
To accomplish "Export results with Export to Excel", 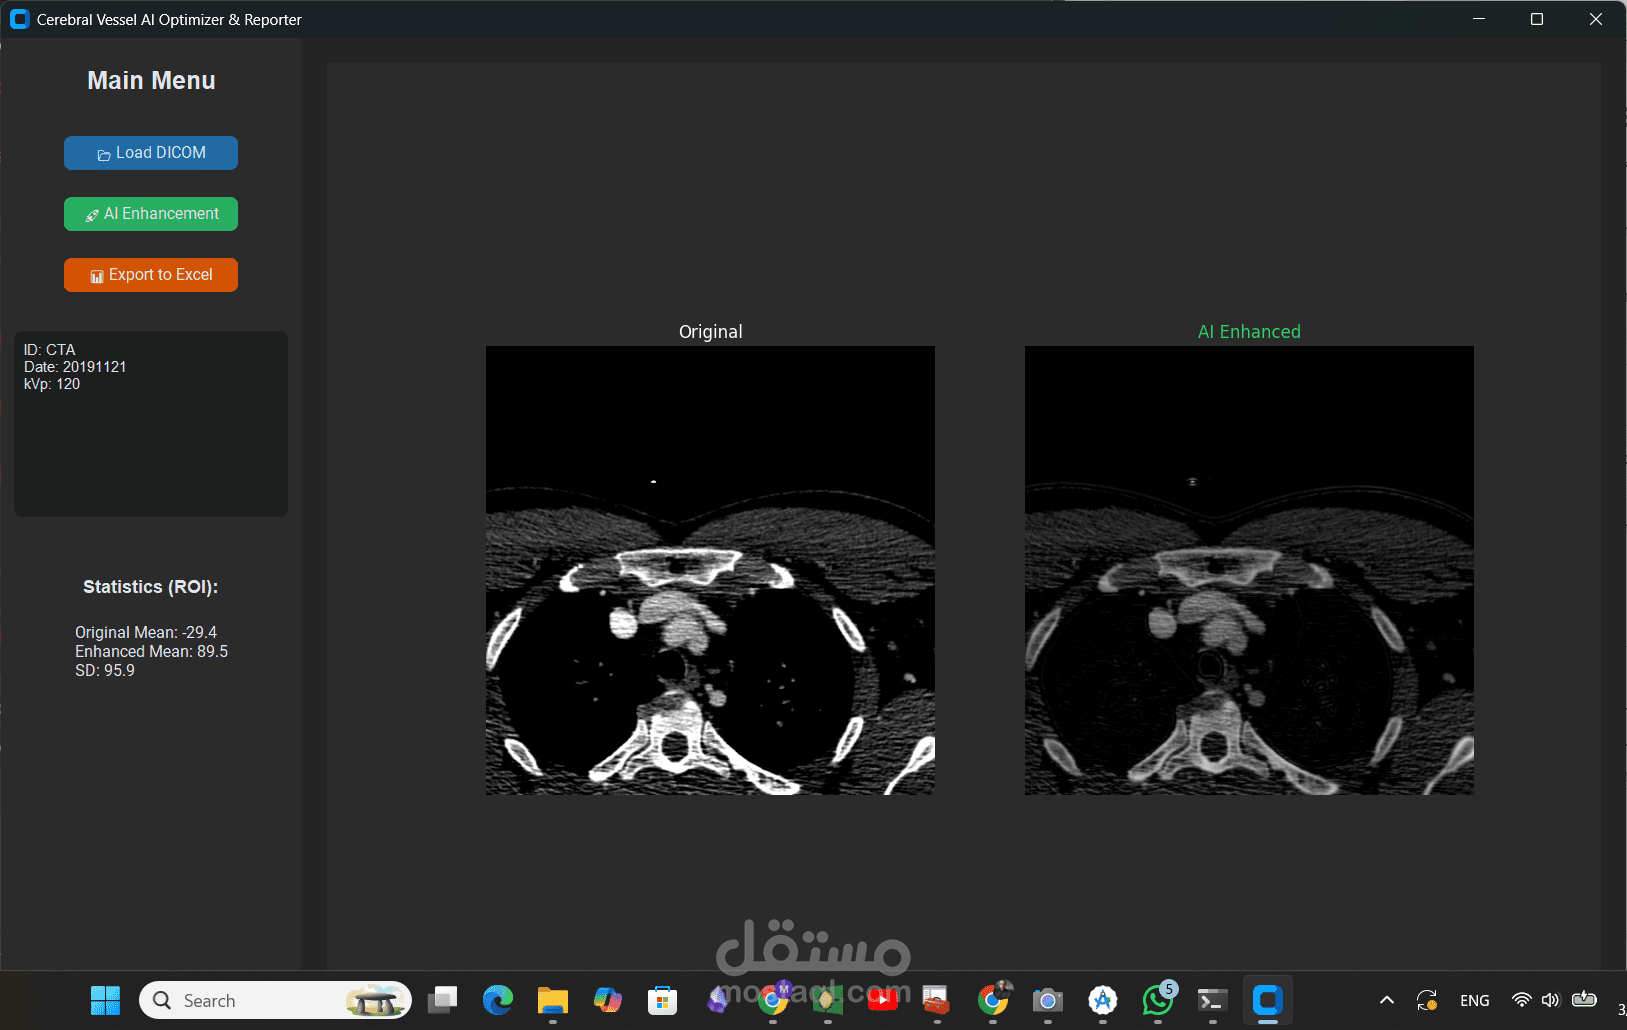I will click(x=151, y=275).
